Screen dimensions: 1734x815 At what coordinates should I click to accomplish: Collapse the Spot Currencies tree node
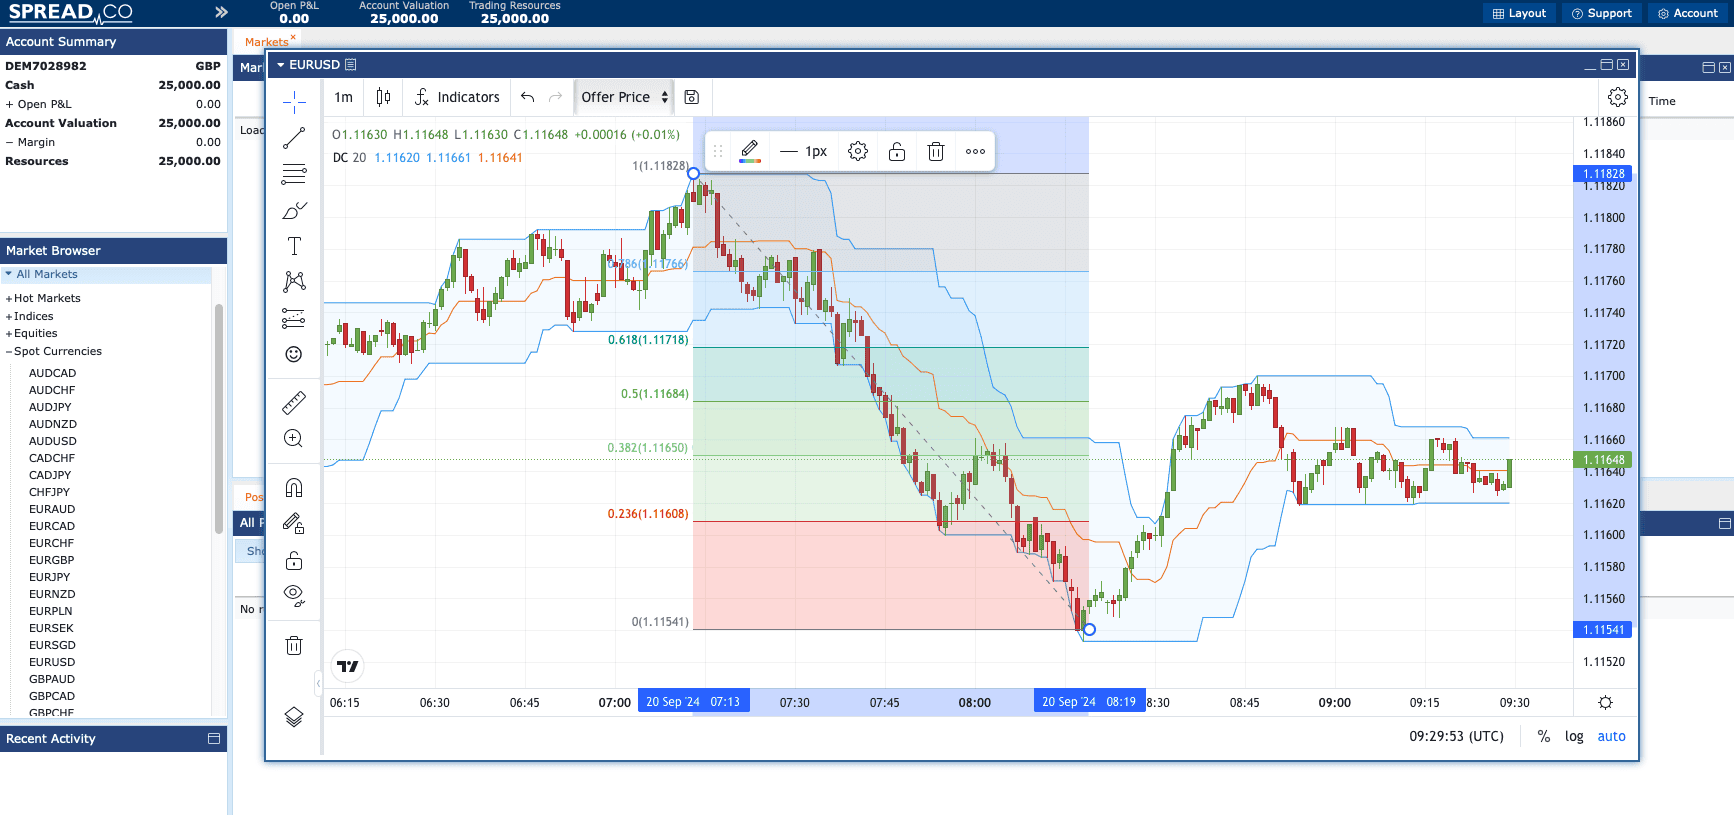tap(9, 352)
